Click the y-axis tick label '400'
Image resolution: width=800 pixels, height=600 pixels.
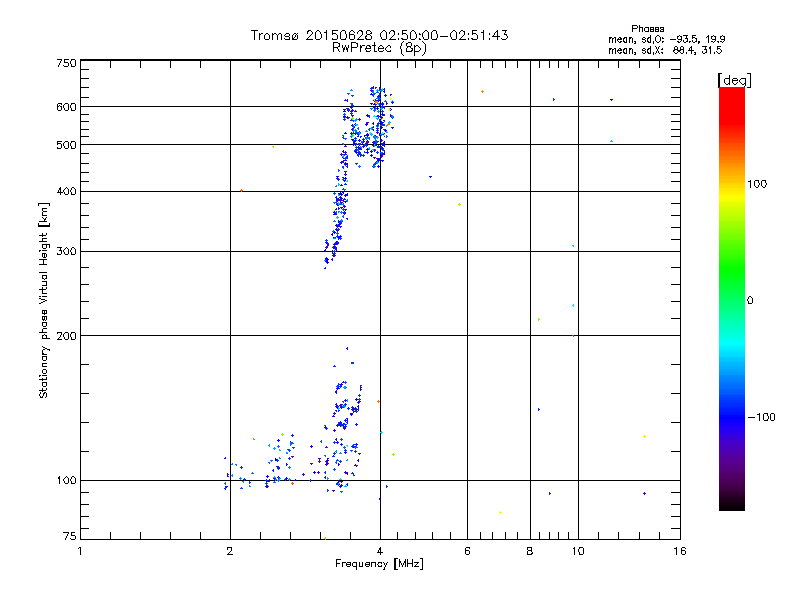point(66,192)
